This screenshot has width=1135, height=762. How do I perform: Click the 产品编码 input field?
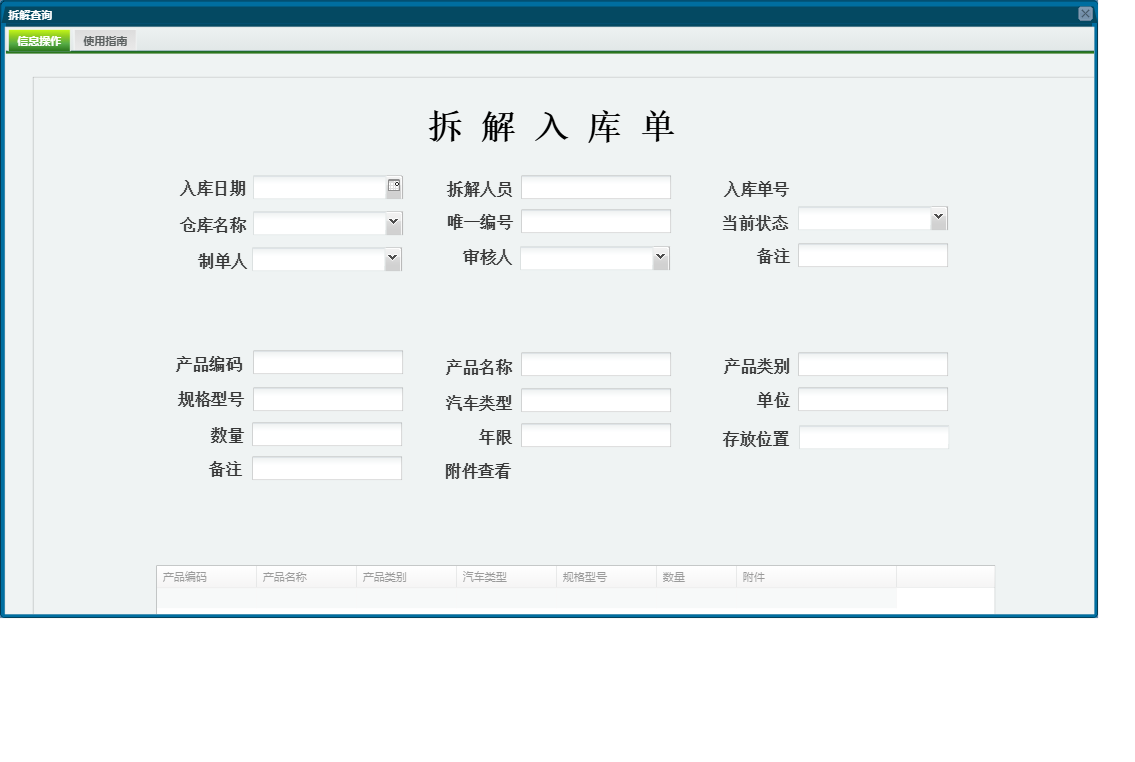click(328, 362)
